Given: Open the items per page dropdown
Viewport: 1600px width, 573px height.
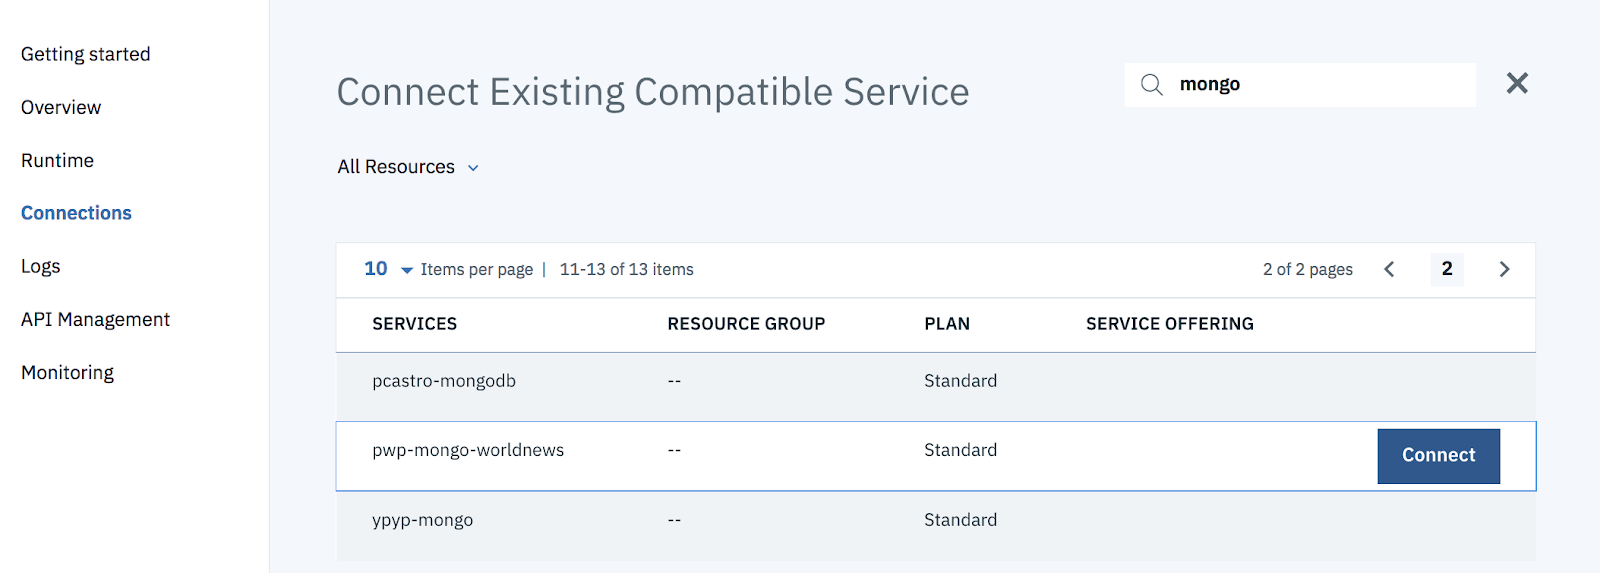Looking at the screenshot, I should click(x=388, y=269).
